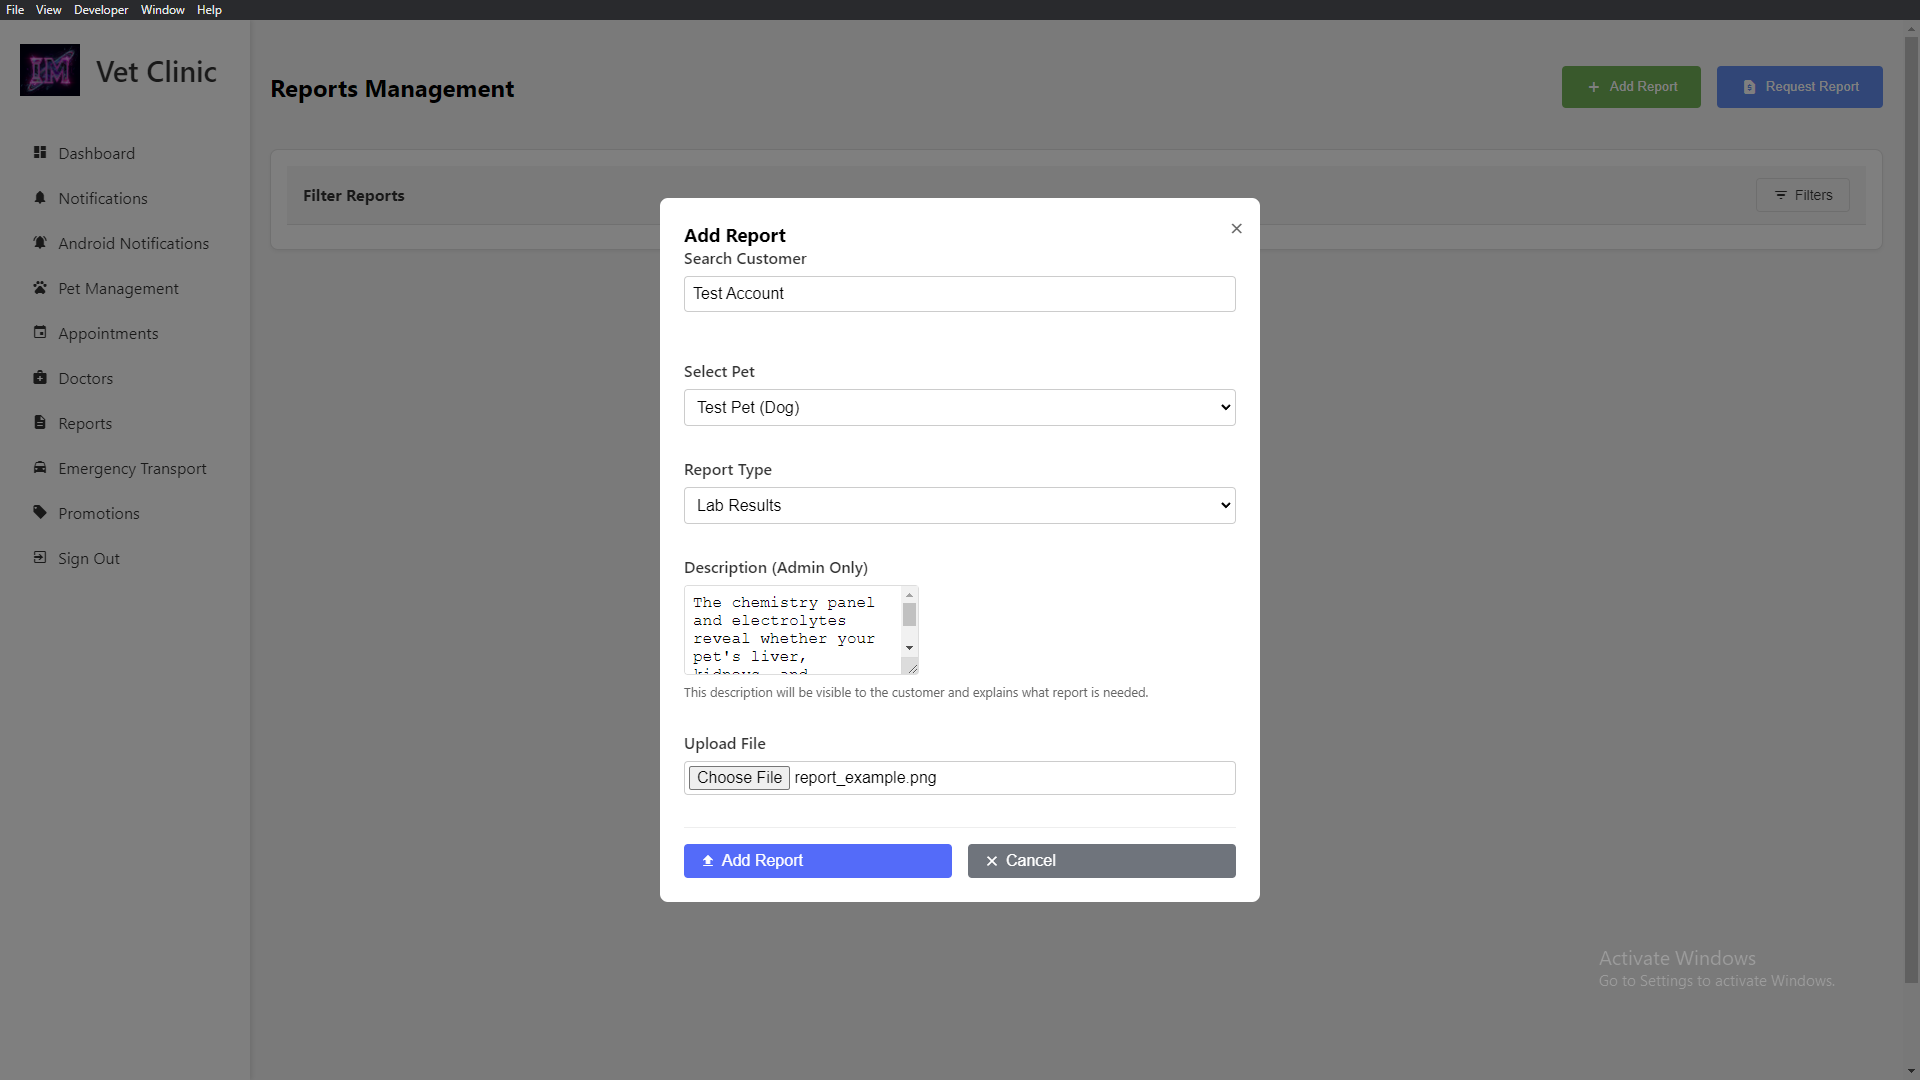Select the Pet Management paw icon
This screenshot has width=1920, height=1080.
point(40,288)
